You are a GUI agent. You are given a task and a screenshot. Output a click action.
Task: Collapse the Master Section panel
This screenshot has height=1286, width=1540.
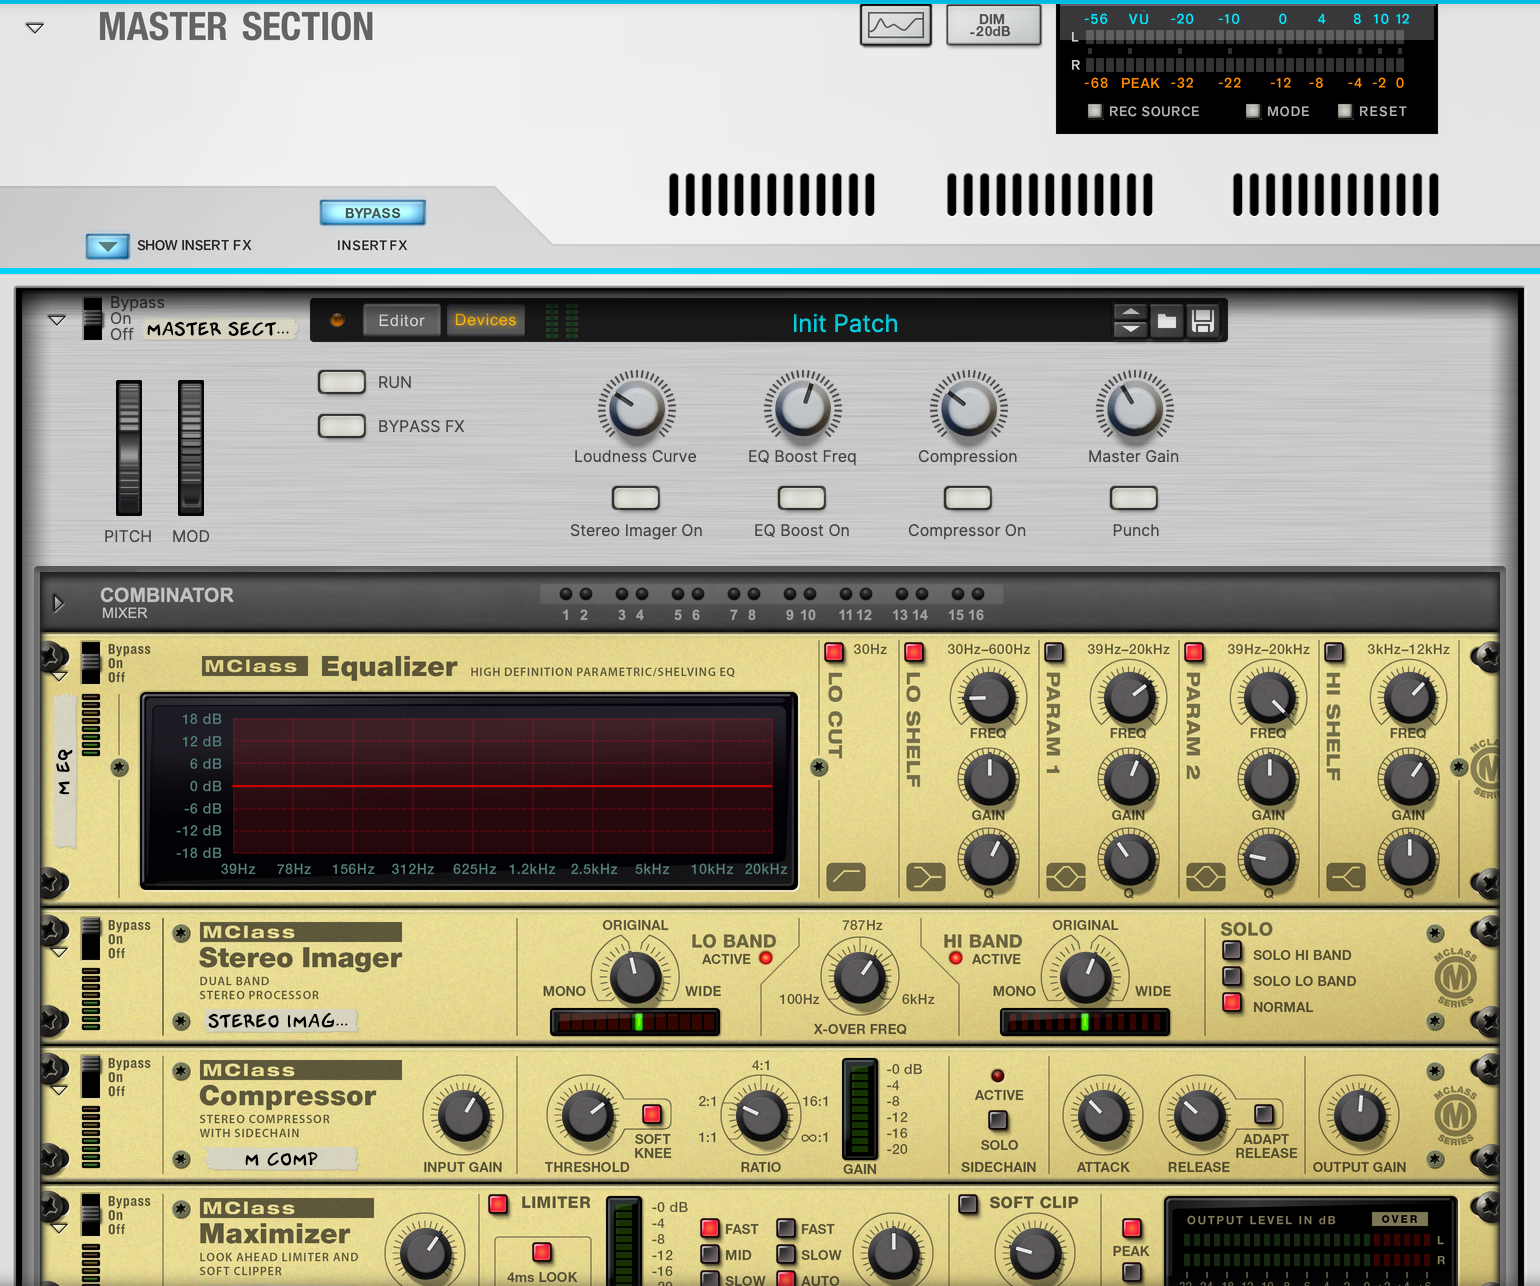[35, 28]
